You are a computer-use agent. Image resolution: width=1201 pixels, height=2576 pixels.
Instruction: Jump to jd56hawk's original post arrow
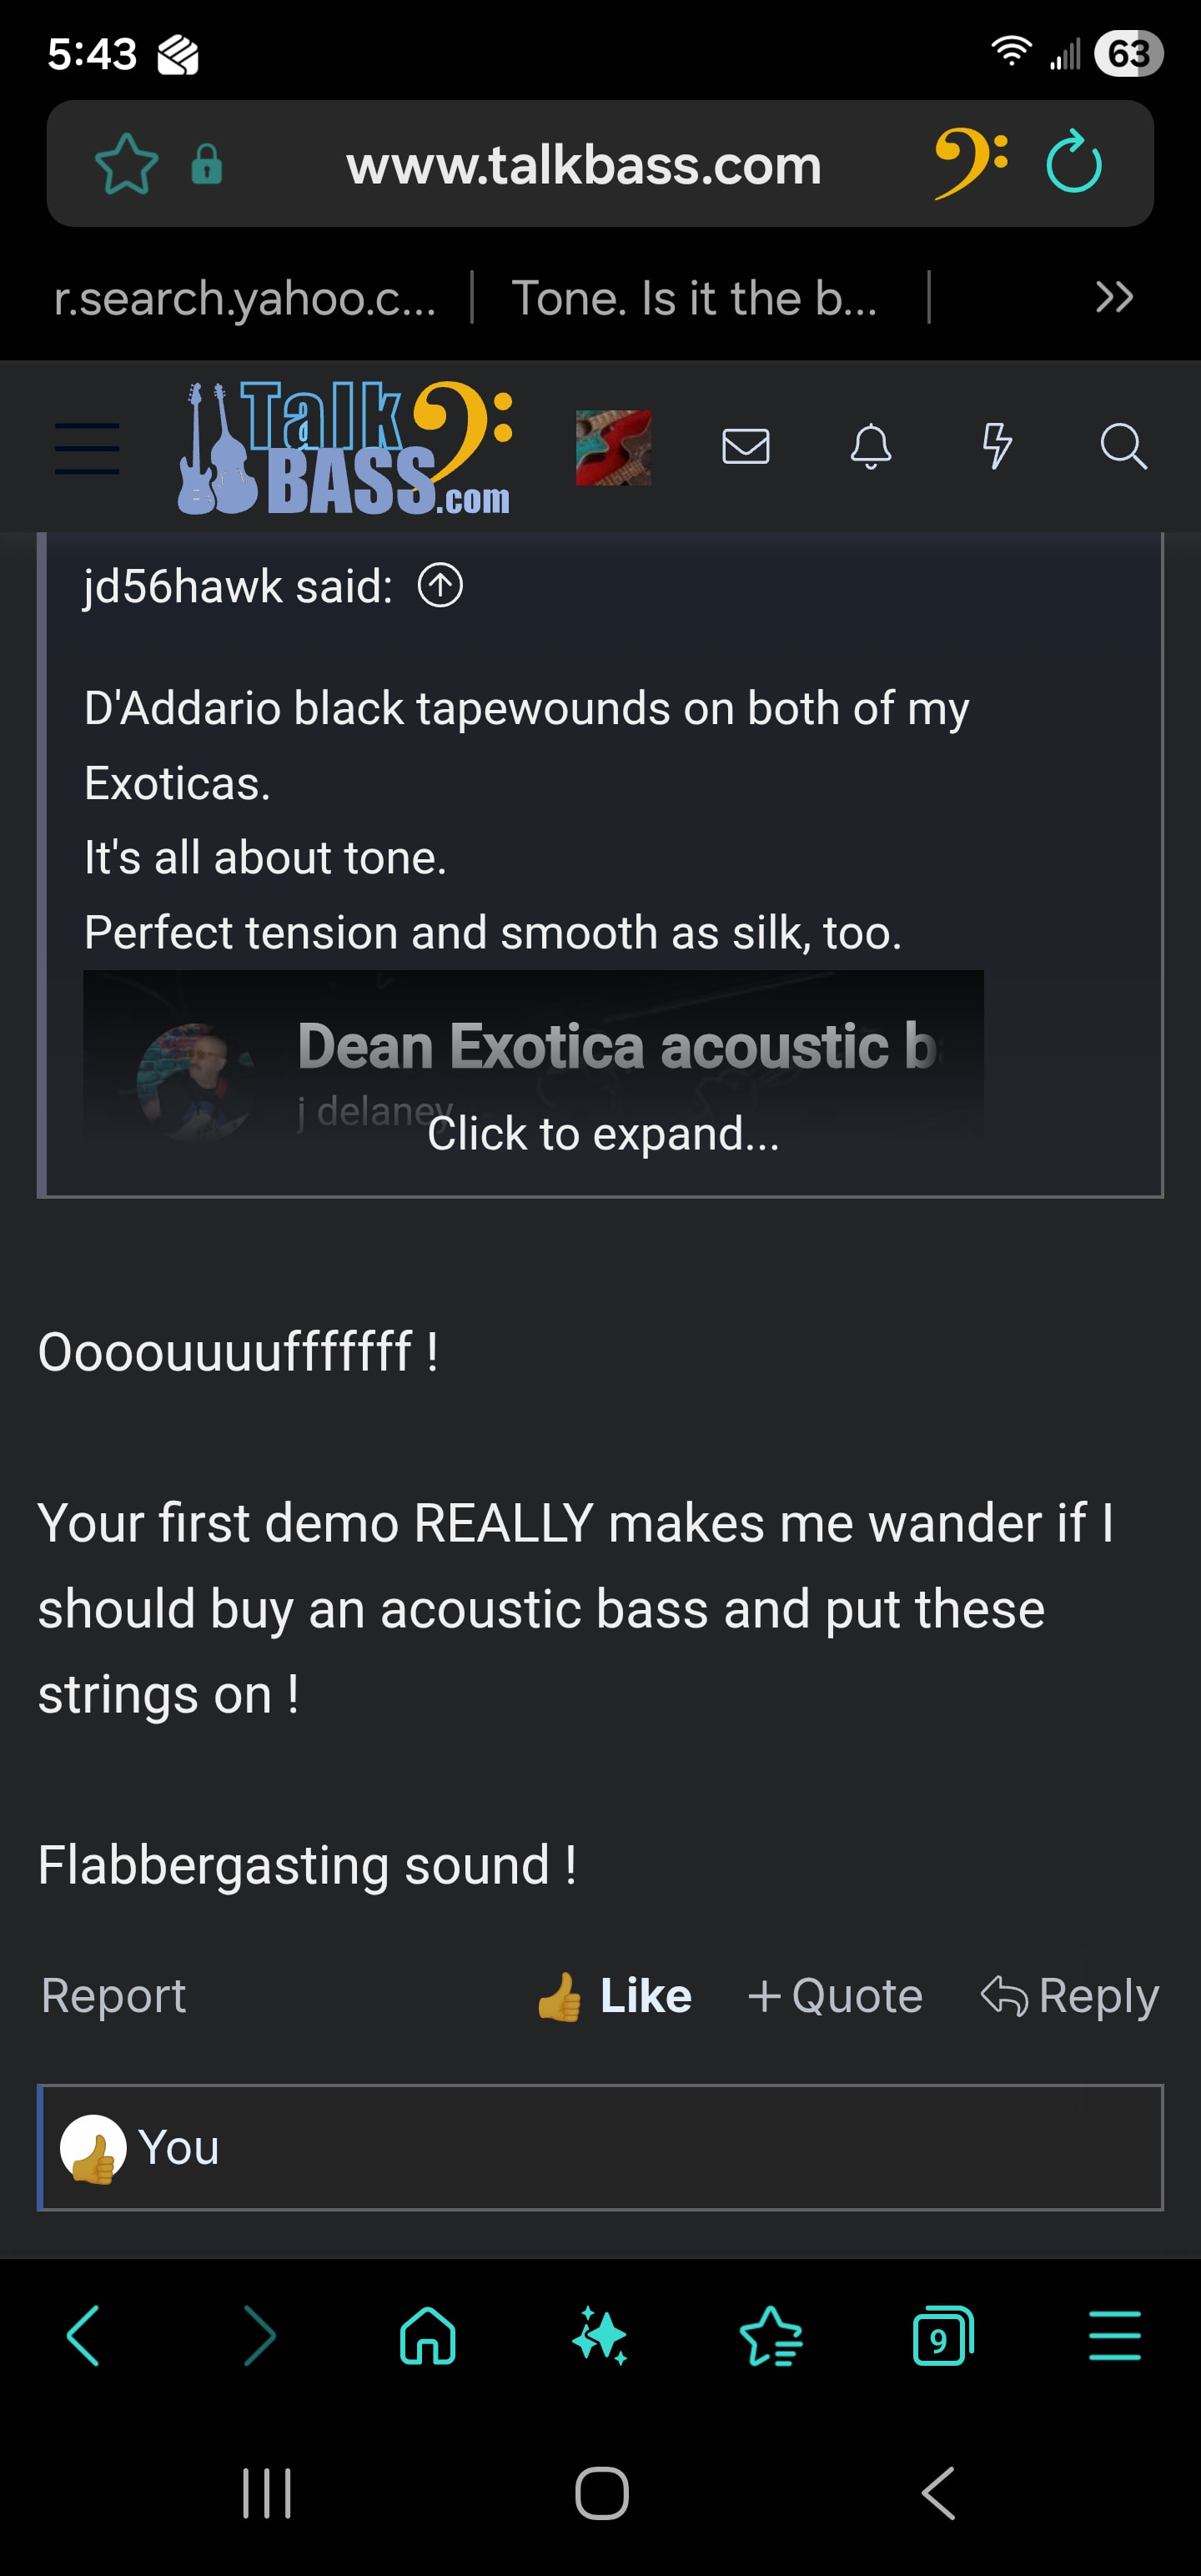point(440,586)
